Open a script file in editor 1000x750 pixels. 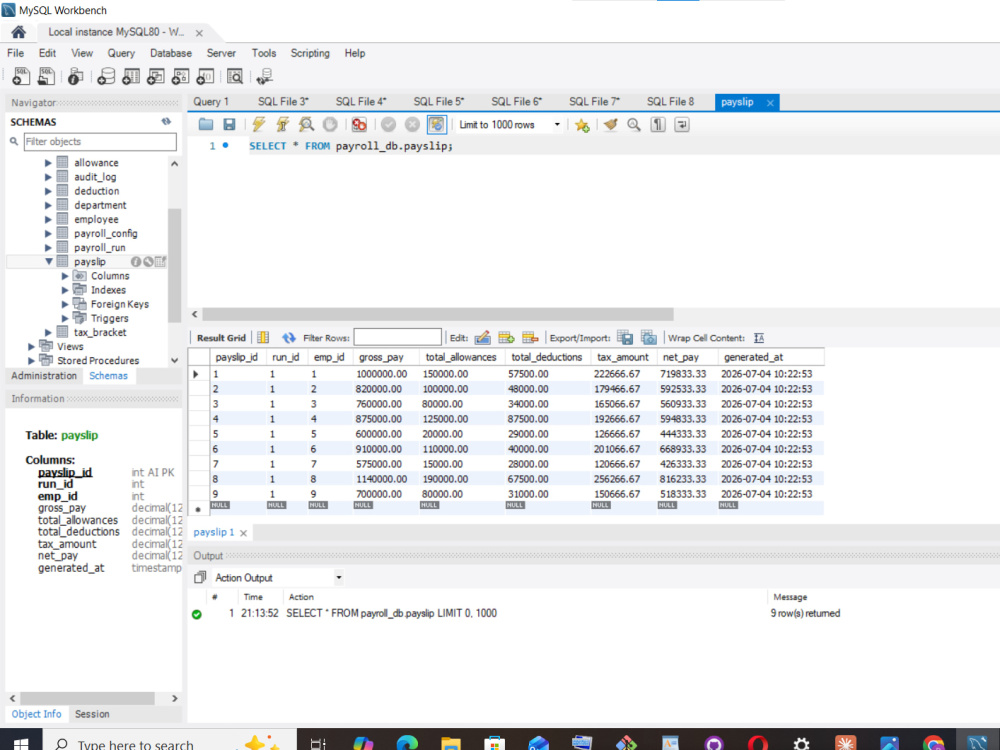click(205, 124)
